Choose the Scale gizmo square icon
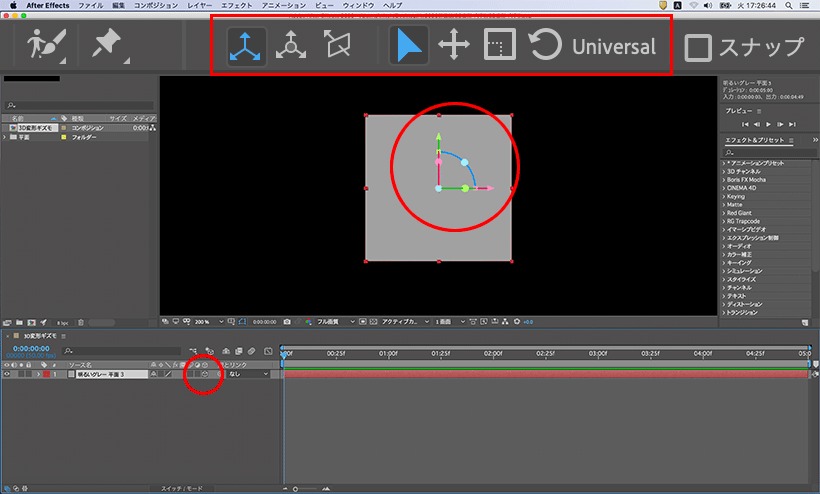 tap(499, 44)
